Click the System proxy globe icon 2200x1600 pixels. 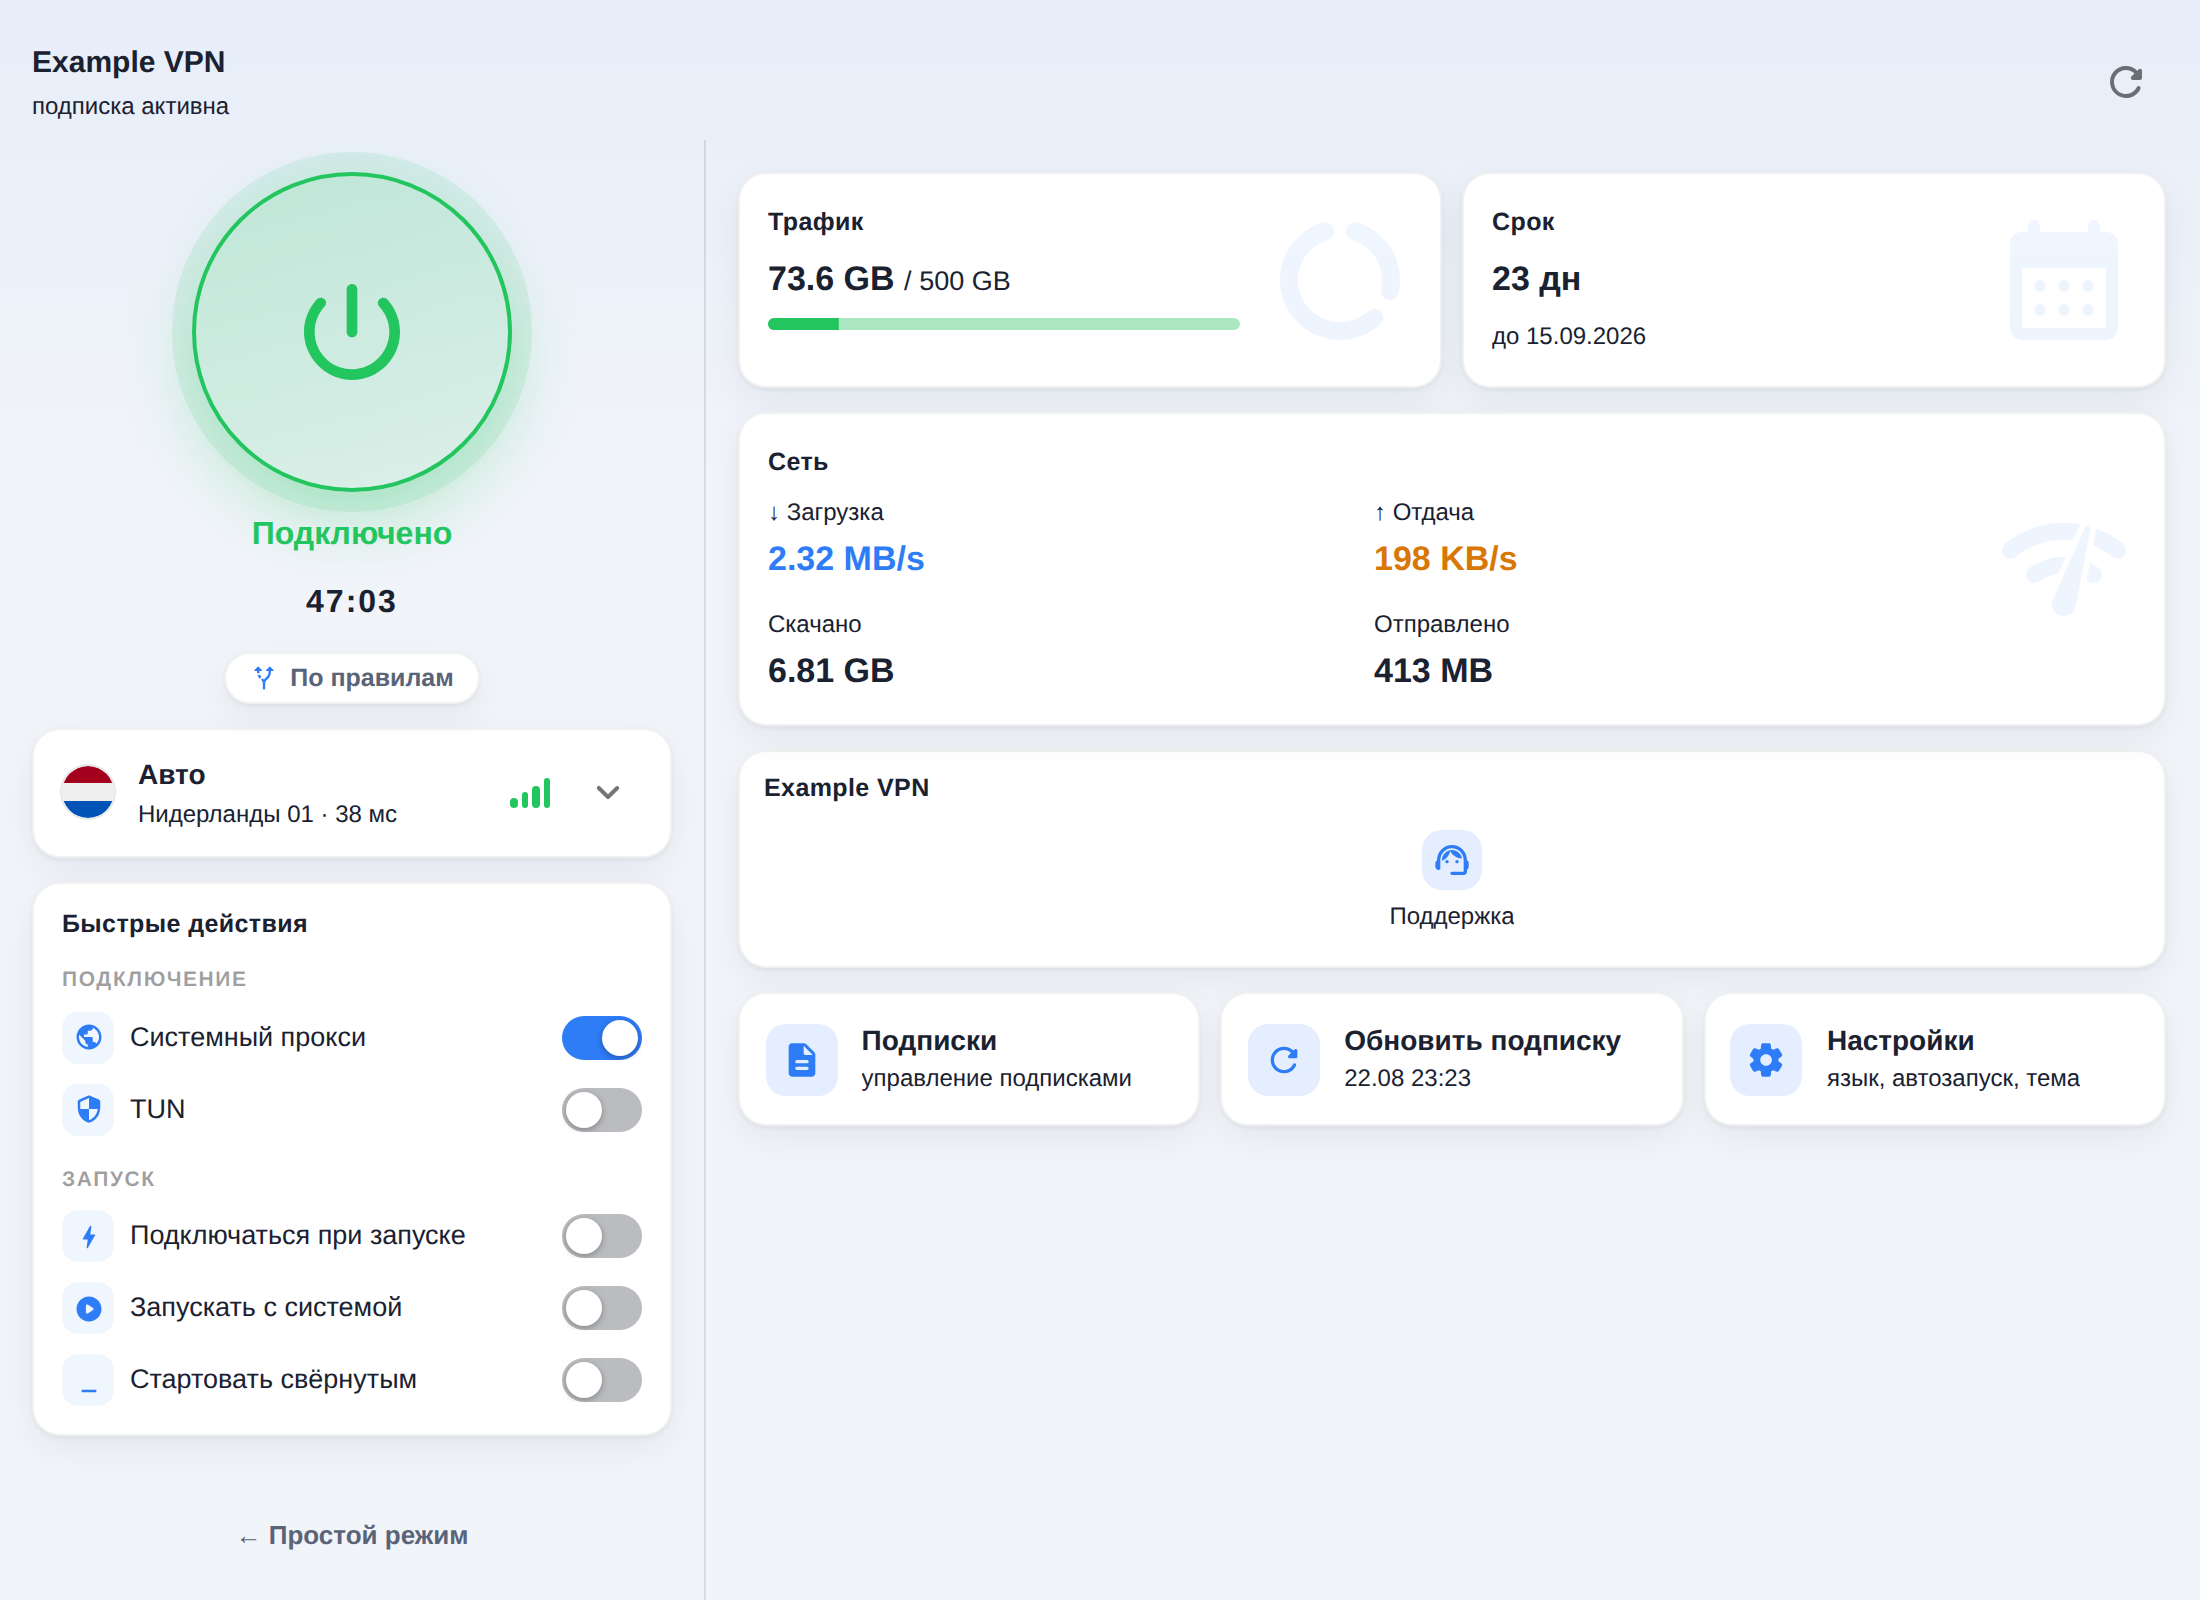pos(89,1037)
